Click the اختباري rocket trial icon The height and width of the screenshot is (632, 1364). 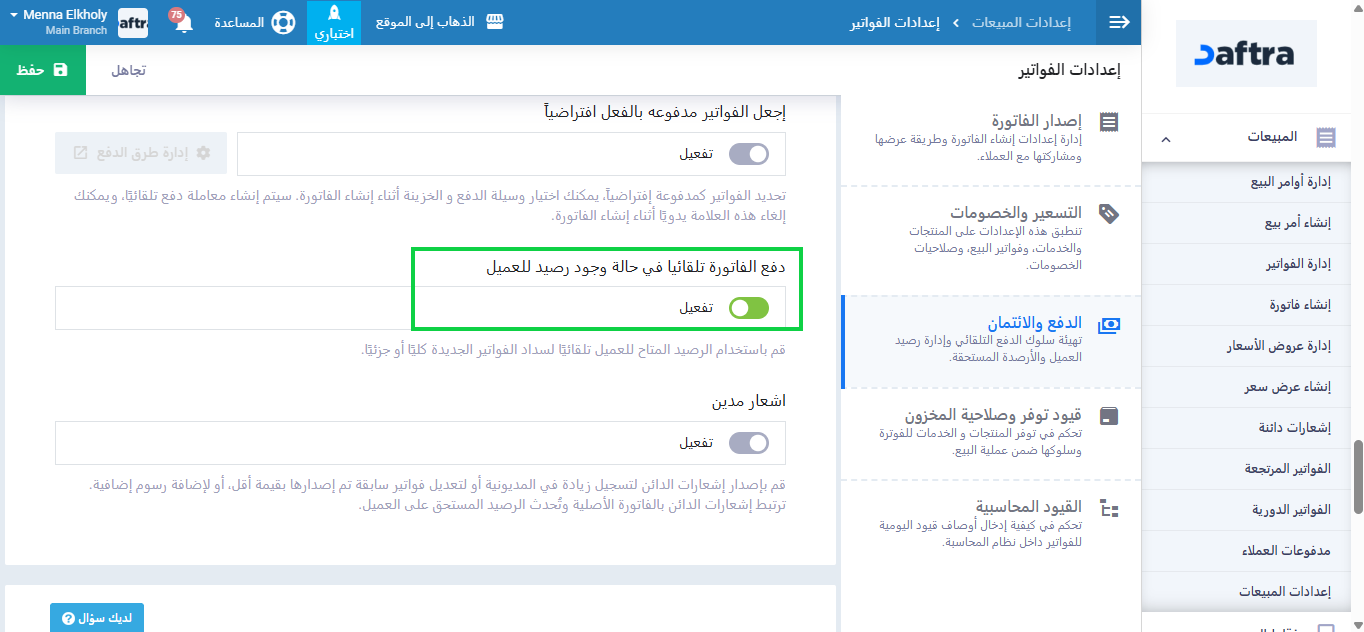click(x=334, y=15)
